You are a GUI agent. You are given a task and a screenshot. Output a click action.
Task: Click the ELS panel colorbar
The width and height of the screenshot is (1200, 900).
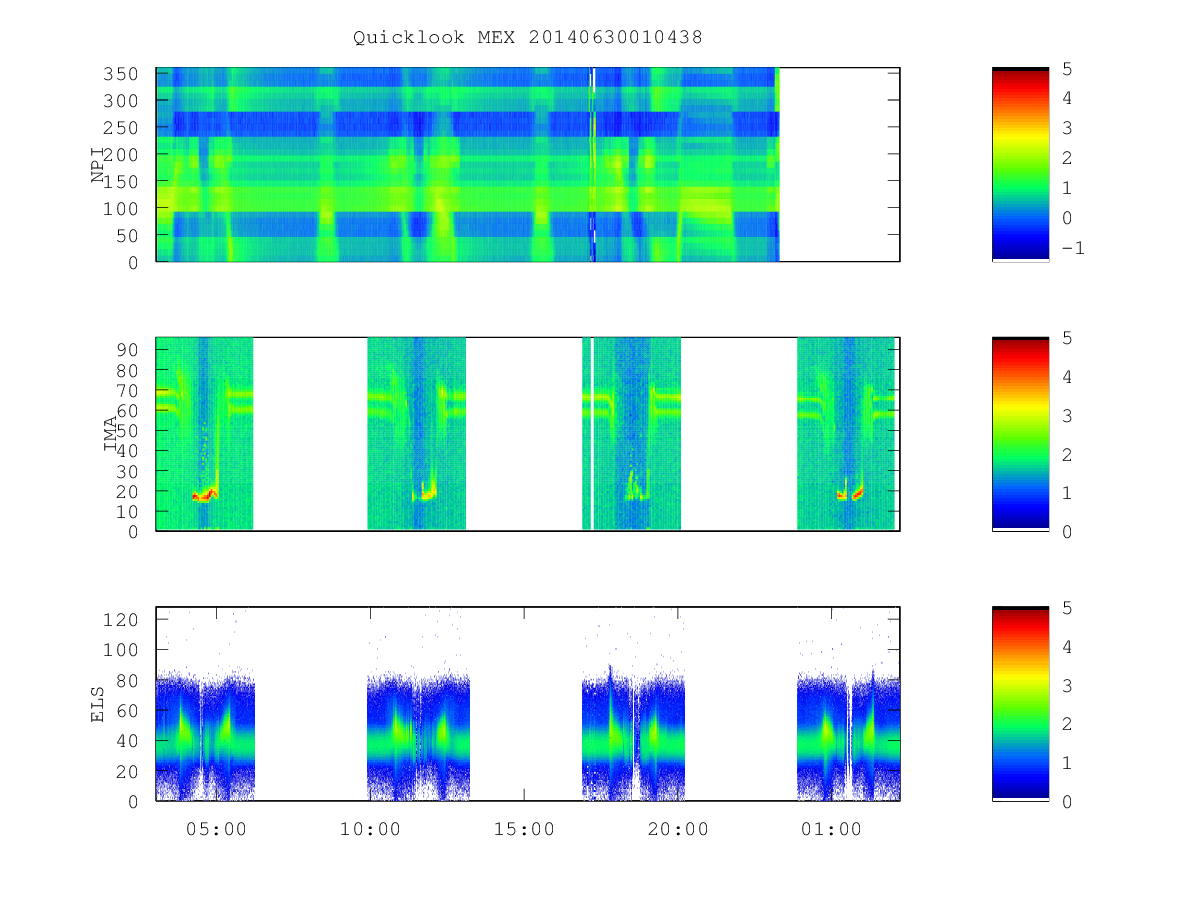(1020, 704)
